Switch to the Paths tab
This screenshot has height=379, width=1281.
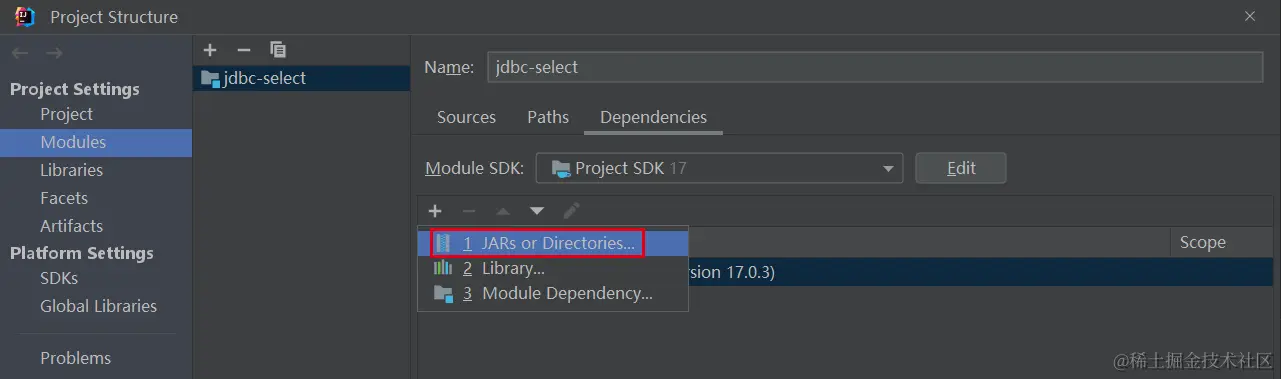click(548, 117)
